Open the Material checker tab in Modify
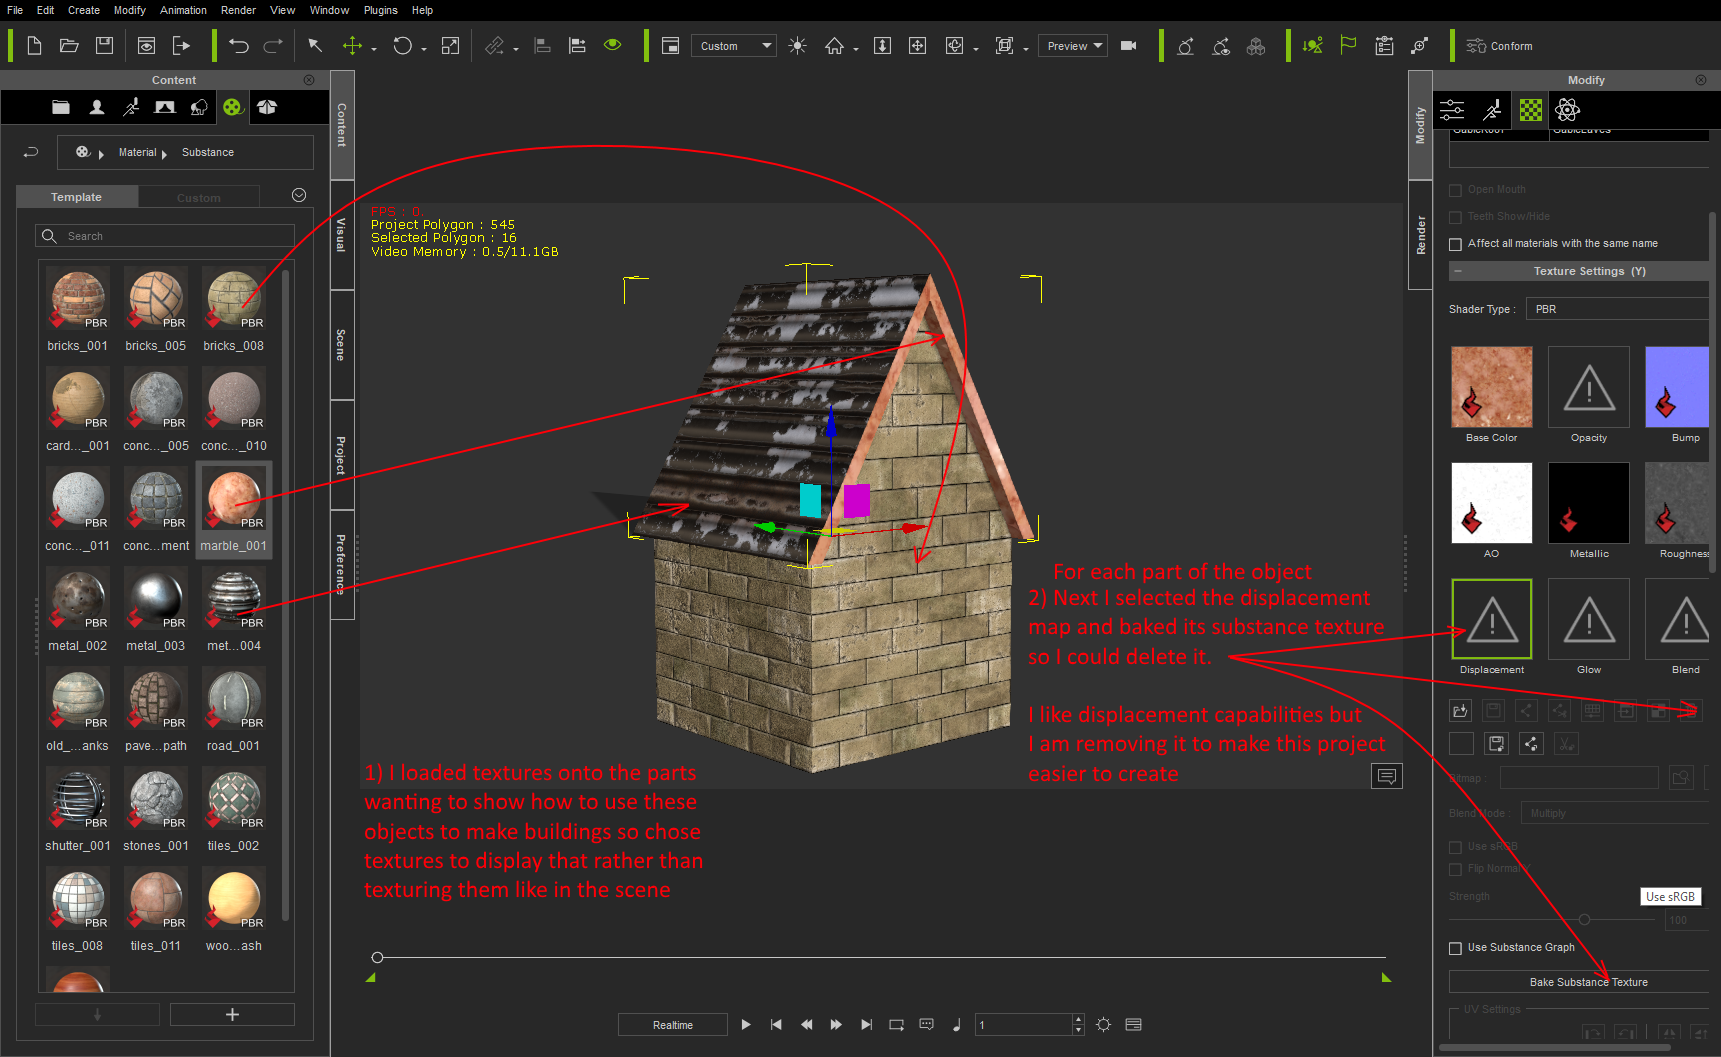Screen dimensions: 1721x1057 pyautogui.click(x=1530, y=110)
